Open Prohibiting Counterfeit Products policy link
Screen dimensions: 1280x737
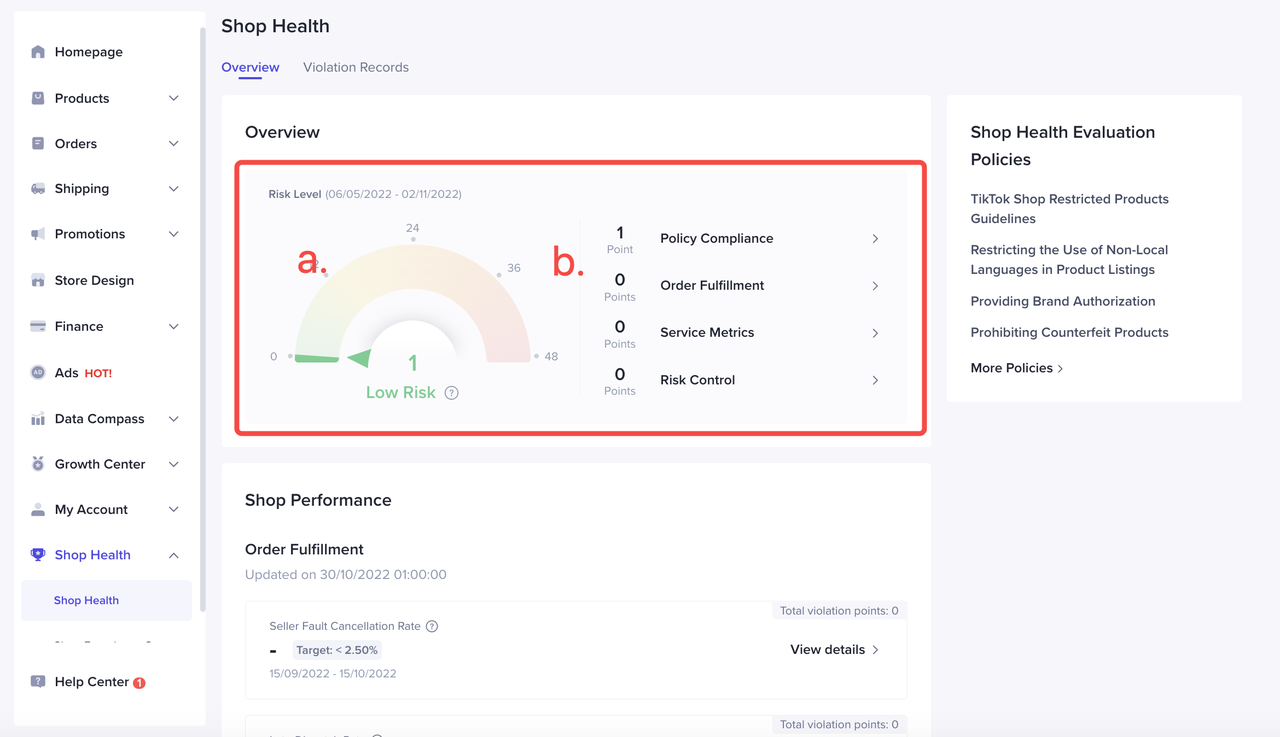[1069, 332]
